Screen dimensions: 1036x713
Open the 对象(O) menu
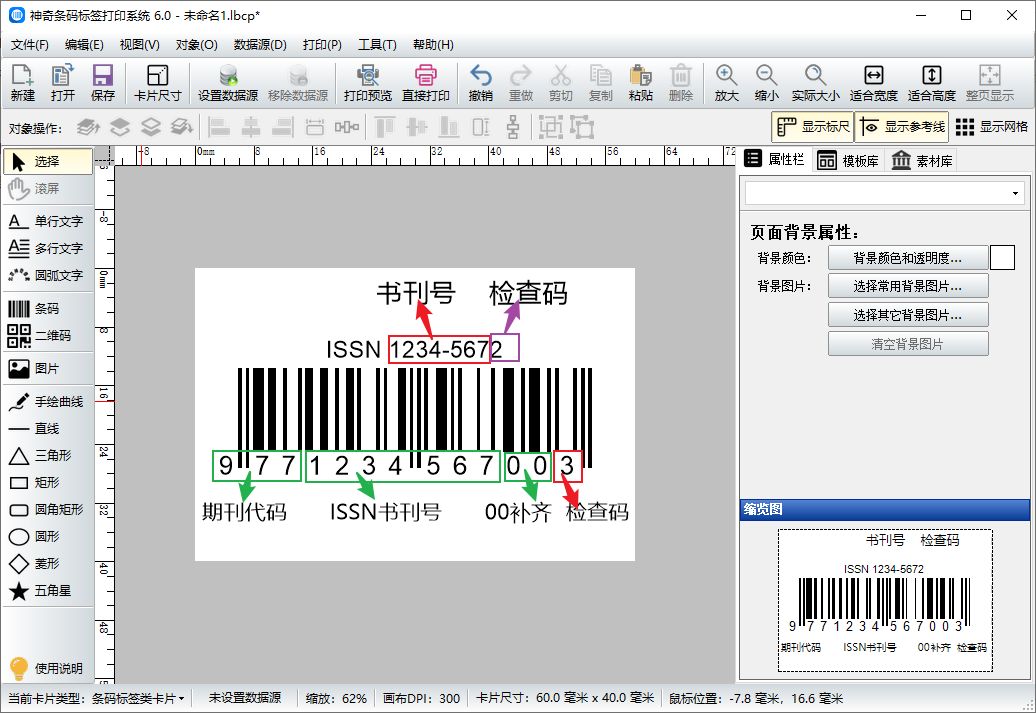196,45
